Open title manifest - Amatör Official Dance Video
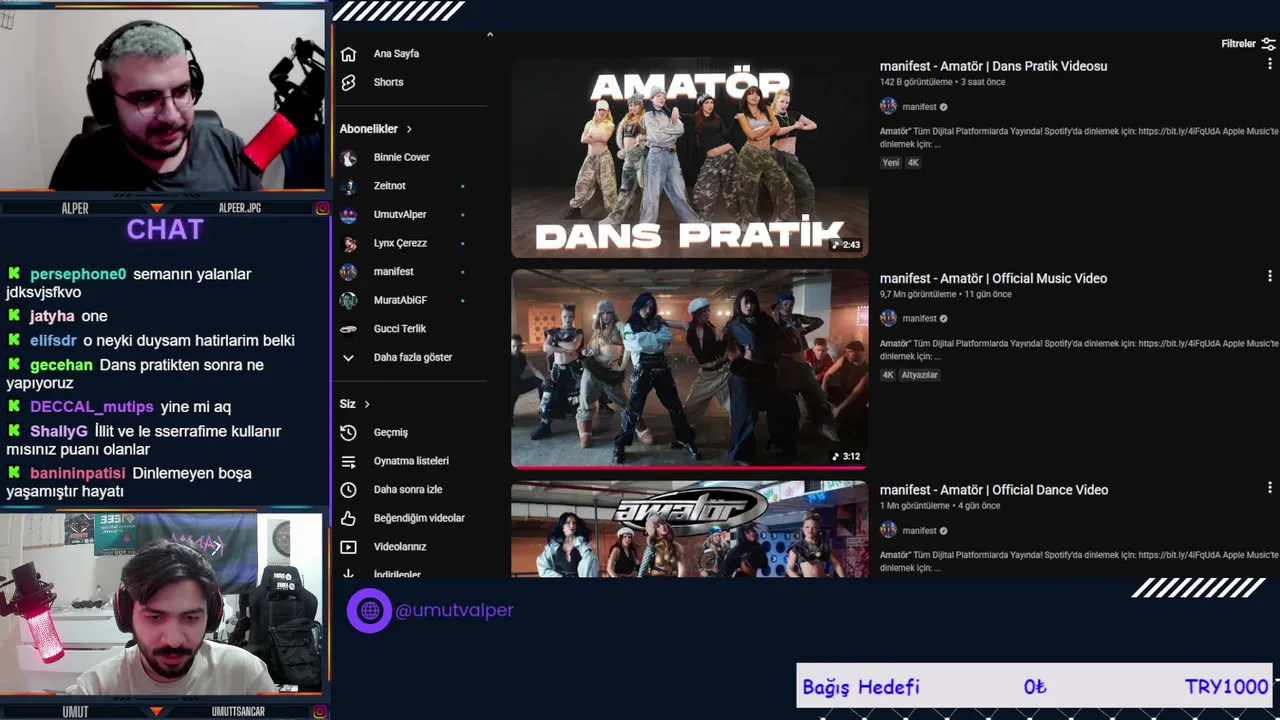The width and height of the screenshot is (1280, 720). pos(994,490)
